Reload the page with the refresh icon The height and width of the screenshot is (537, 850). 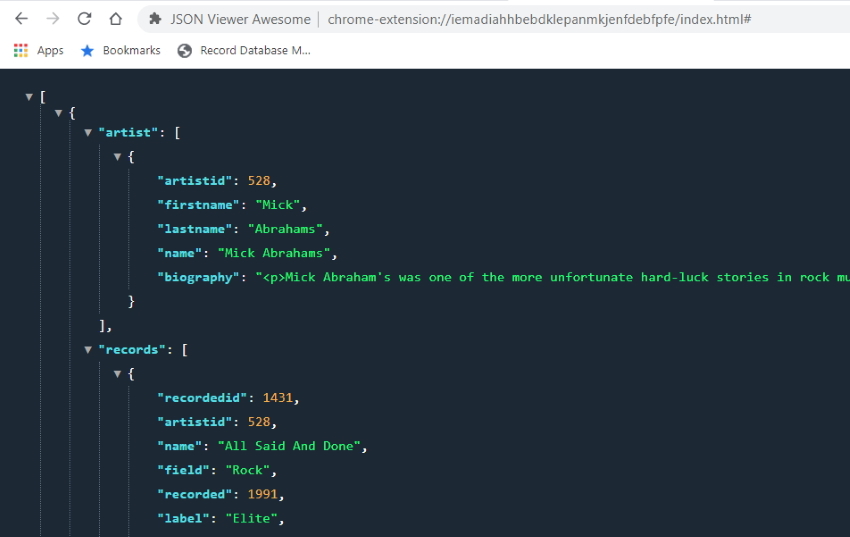click(84, 19)
